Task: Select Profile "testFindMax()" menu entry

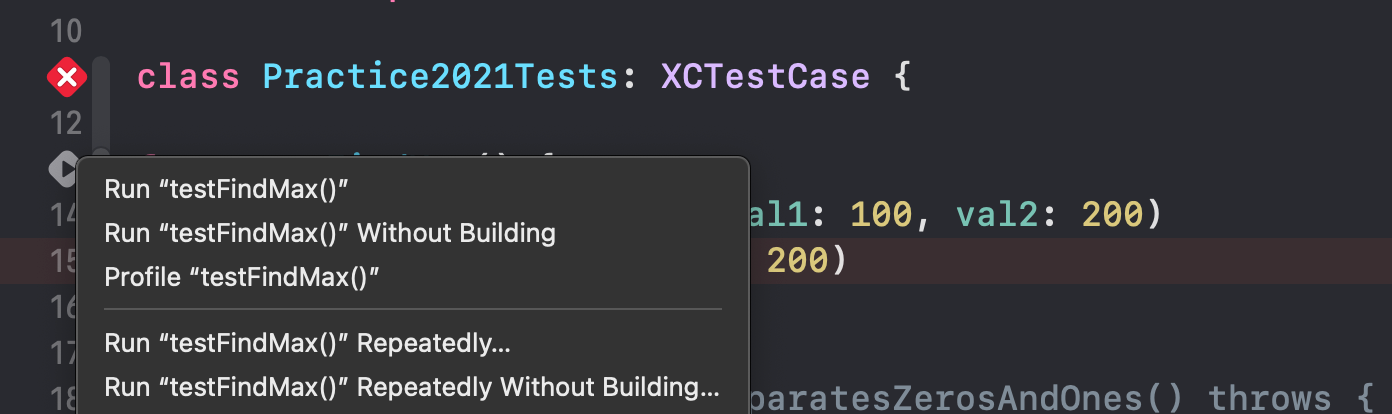Action: [x=242, y=277]
